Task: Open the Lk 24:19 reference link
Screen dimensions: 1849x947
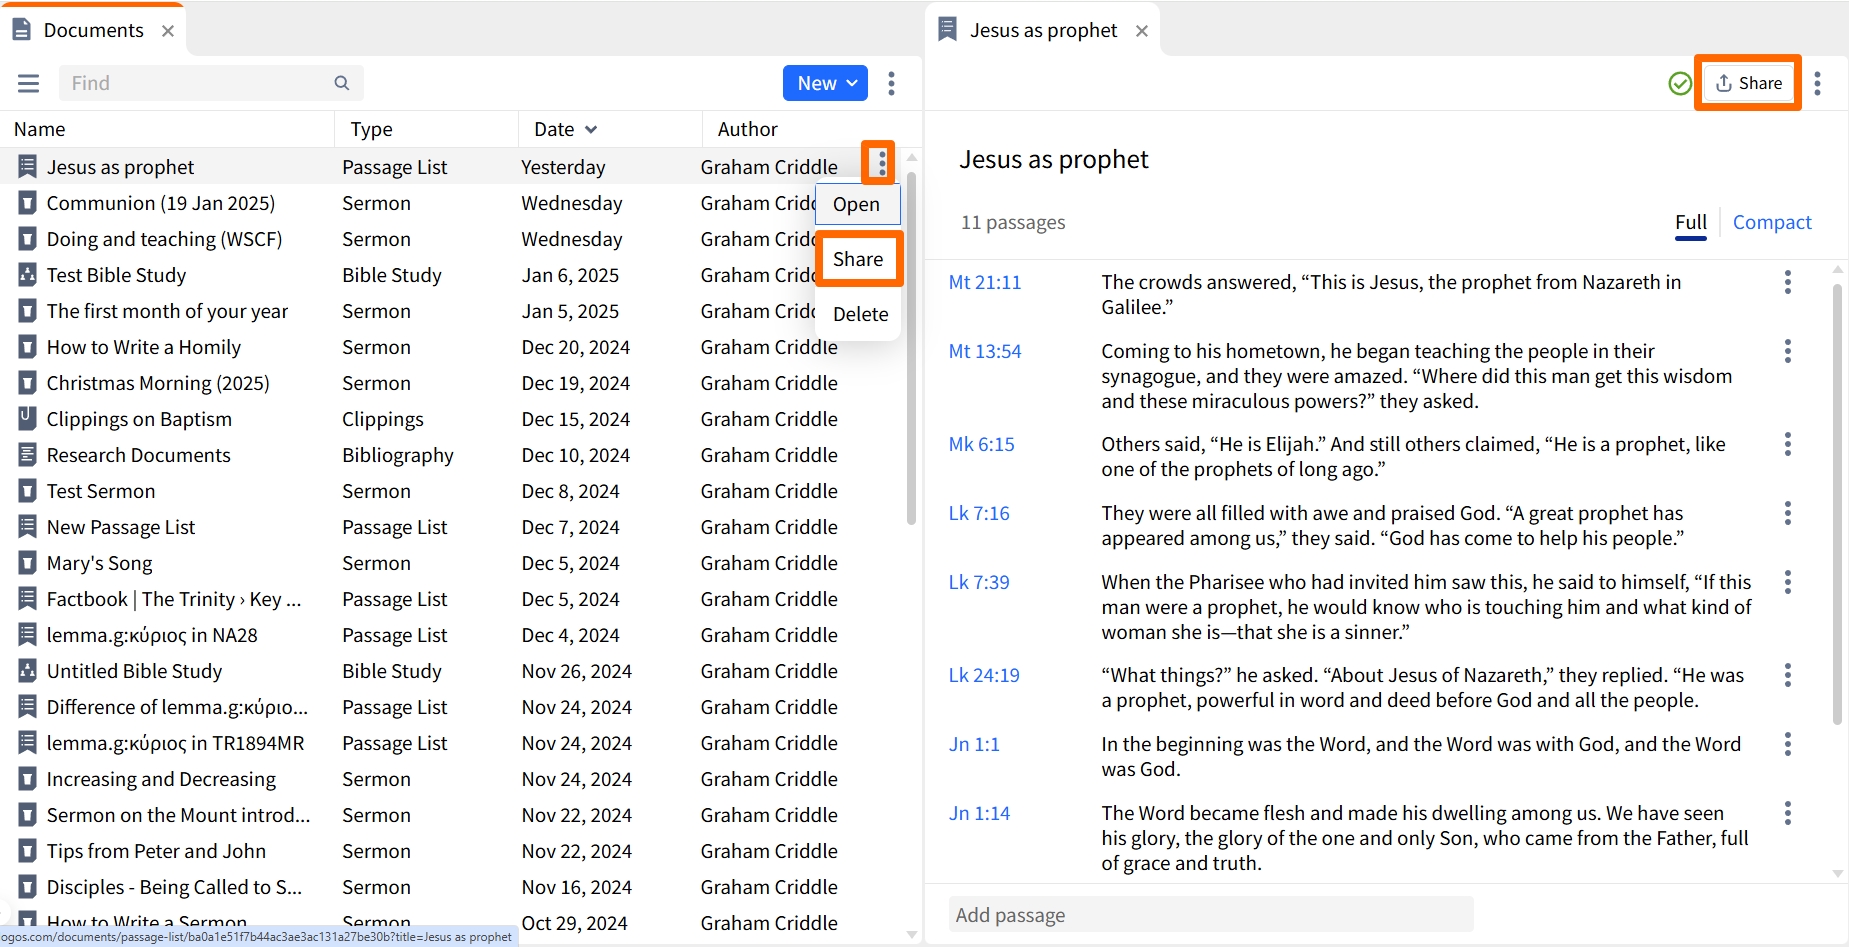Action: 984,675
